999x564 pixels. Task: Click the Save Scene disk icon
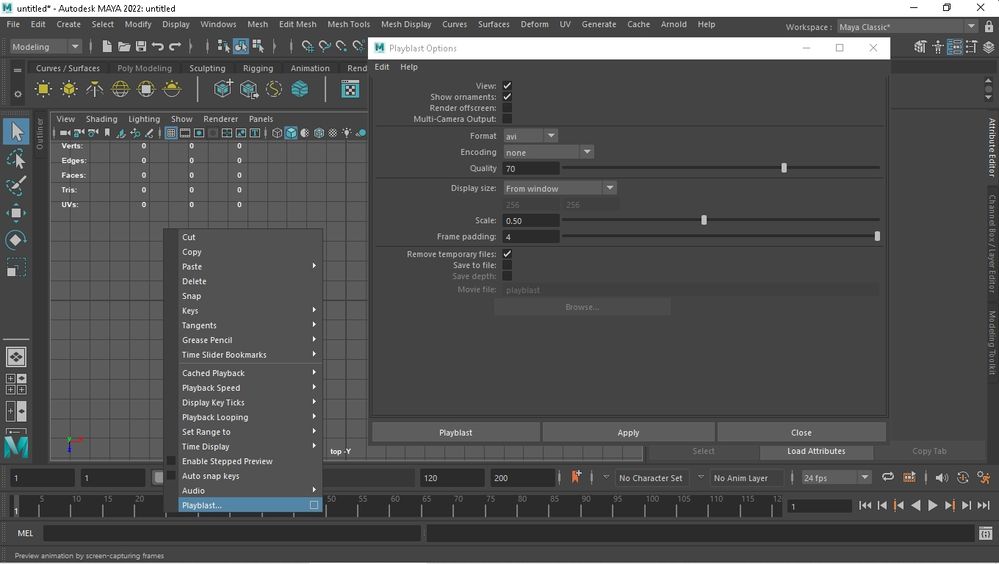141,47
